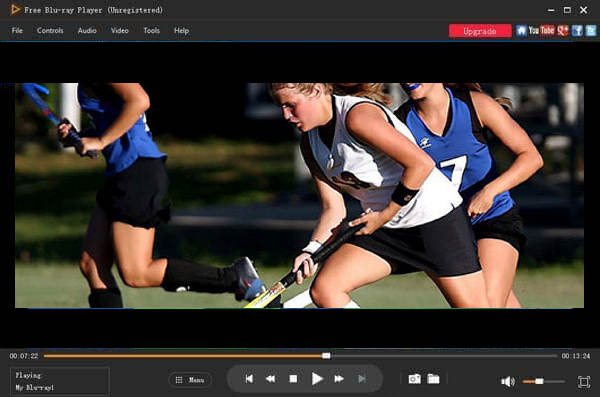Play the video
Image resolution: width=600 pixels, height=397 pixels.
point(317,379)
